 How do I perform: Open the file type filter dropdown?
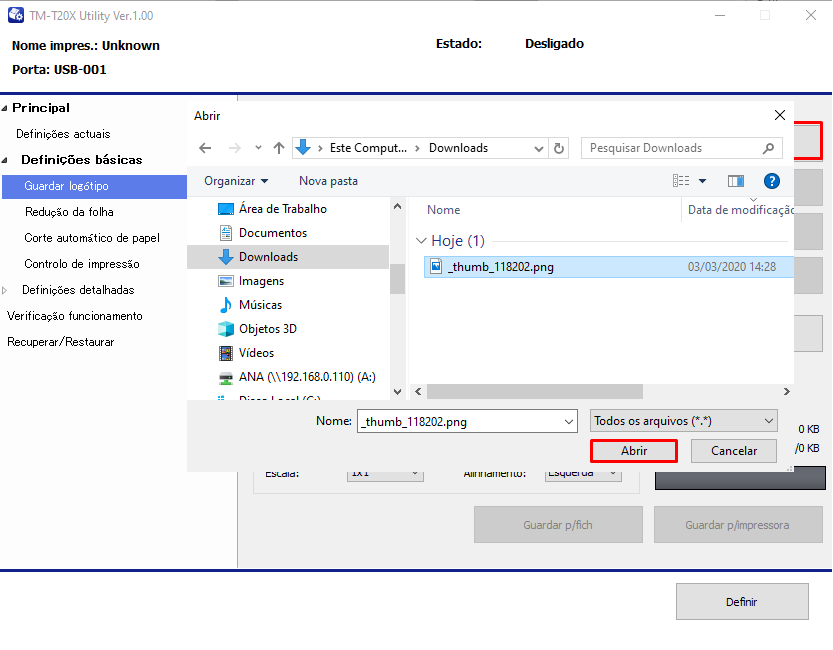tap(684, 421)
